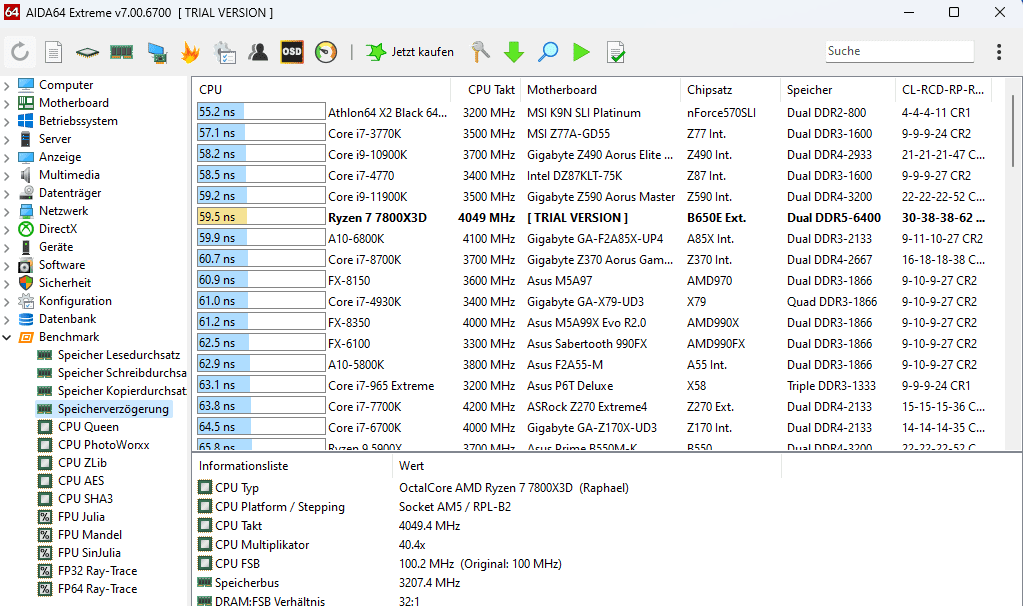Screen dimensions: 1023x606
Task: Open Speicher Lesedurchsatz benchmark
Action: coord(118,355)
